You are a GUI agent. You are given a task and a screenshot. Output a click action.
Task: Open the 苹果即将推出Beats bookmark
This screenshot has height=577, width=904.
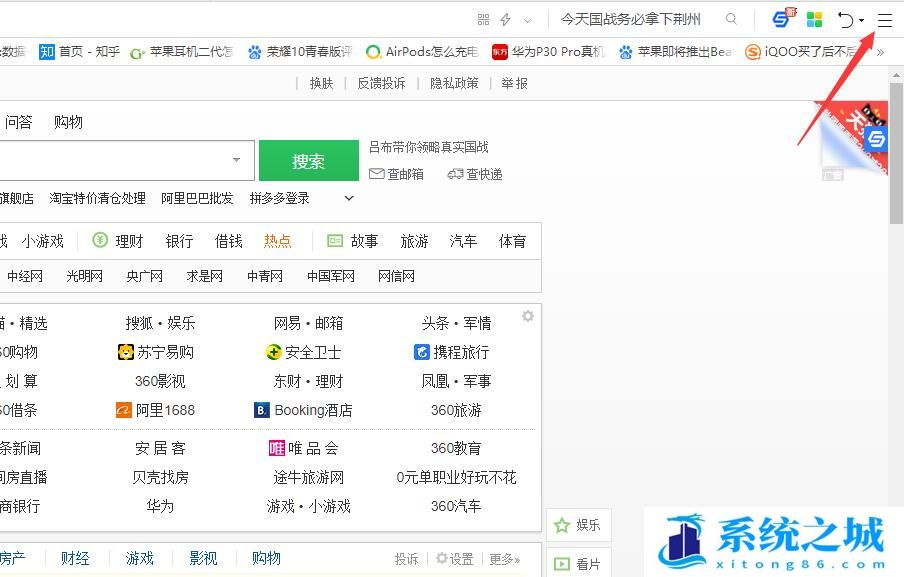[675, 52]
